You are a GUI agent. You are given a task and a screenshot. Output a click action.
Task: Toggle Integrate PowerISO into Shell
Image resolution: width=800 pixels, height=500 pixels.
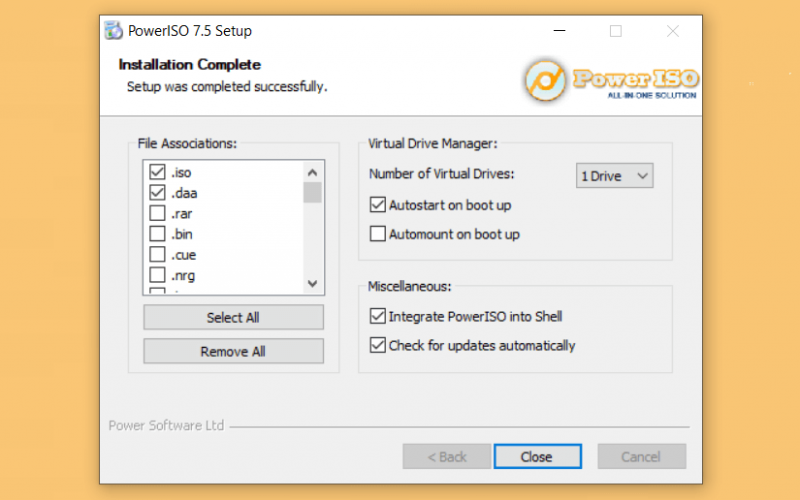click(378, 316)
